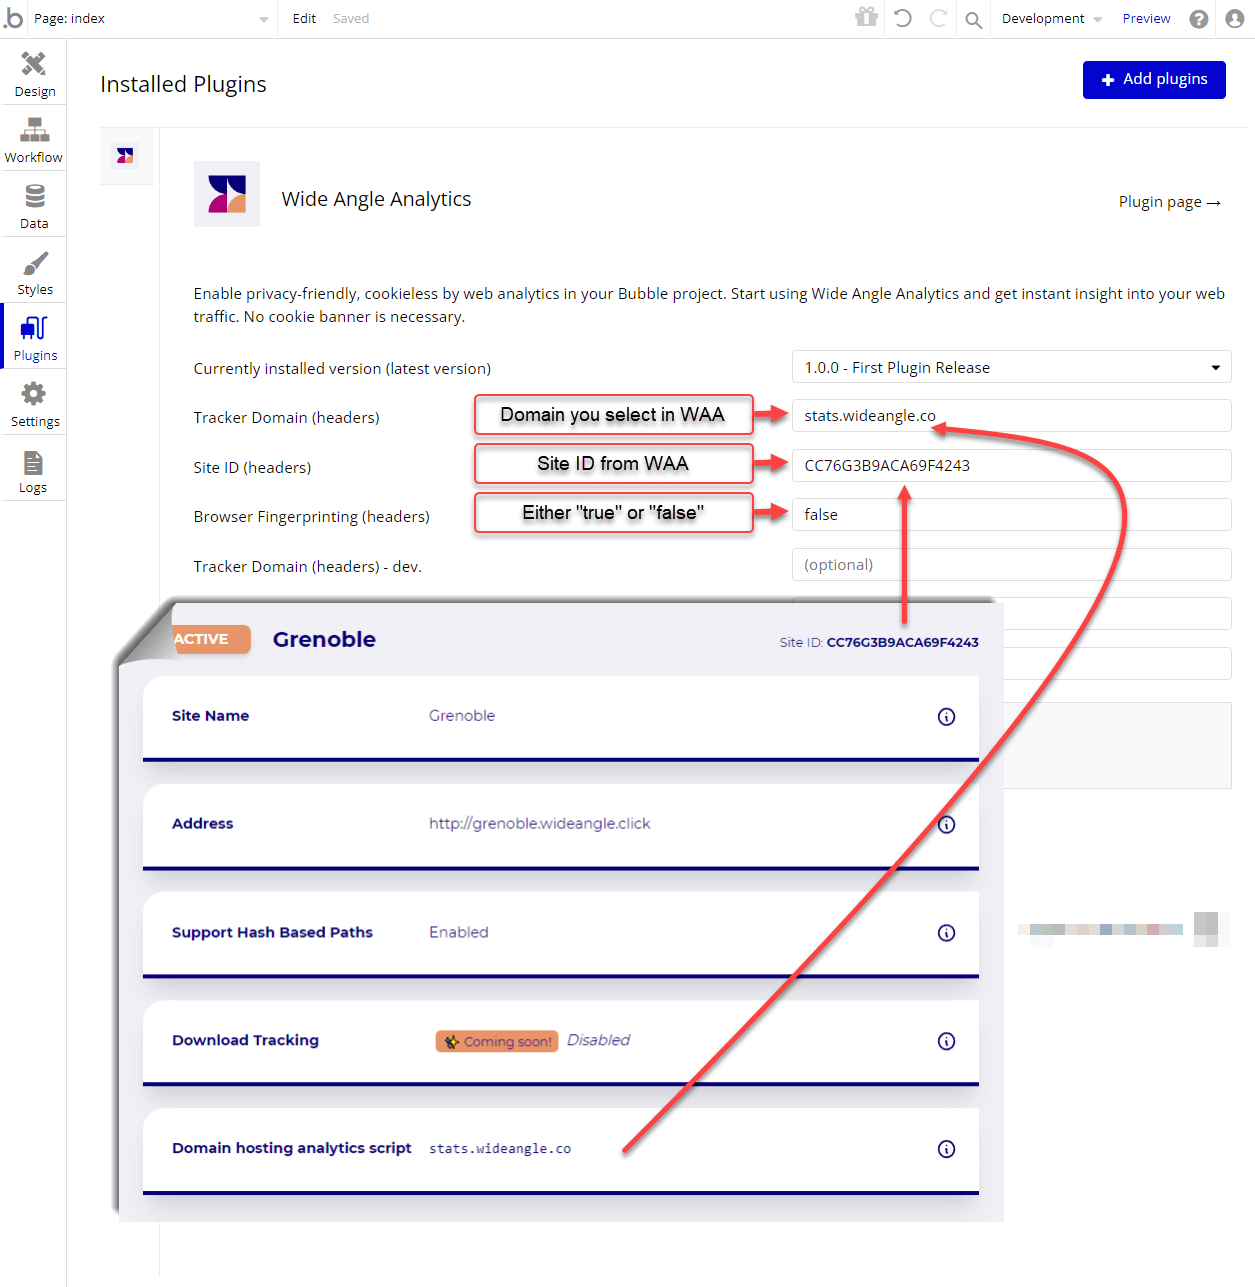Click the Preview link
This screenshot has height=1287, width=1255.
(x=1146, y=18)
